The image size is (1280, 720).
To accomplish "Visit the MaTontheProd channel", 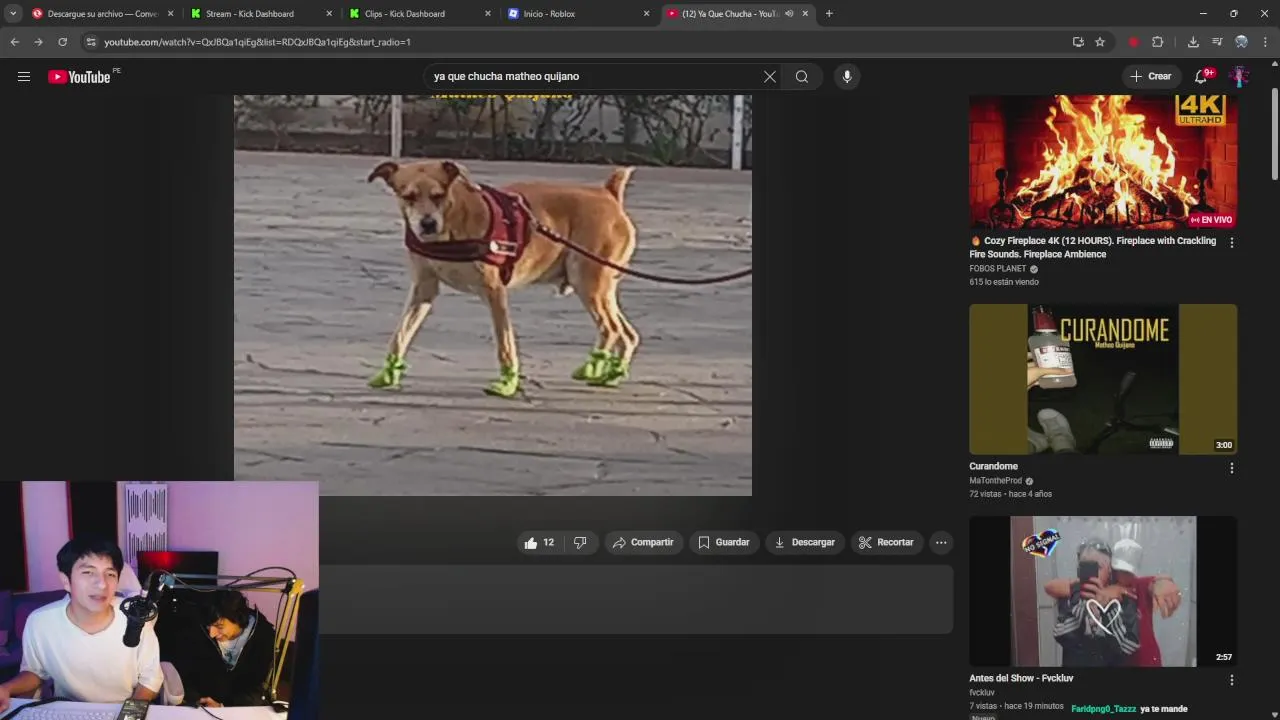I will coord(995,481).
